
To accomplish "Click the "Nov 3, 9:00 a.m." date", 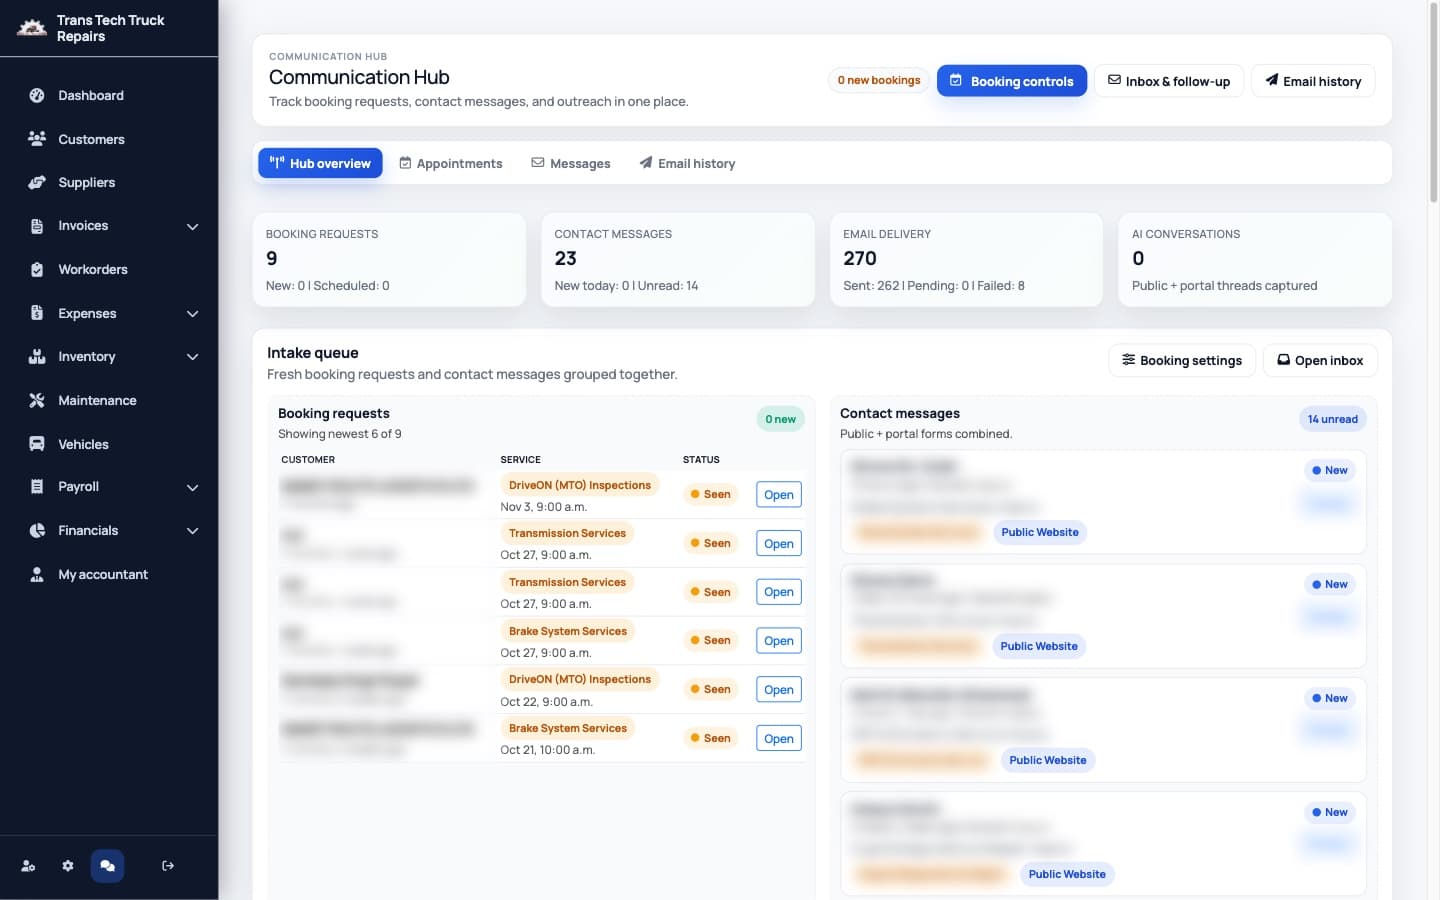I will pyautogui.click(x=544, y=507).
